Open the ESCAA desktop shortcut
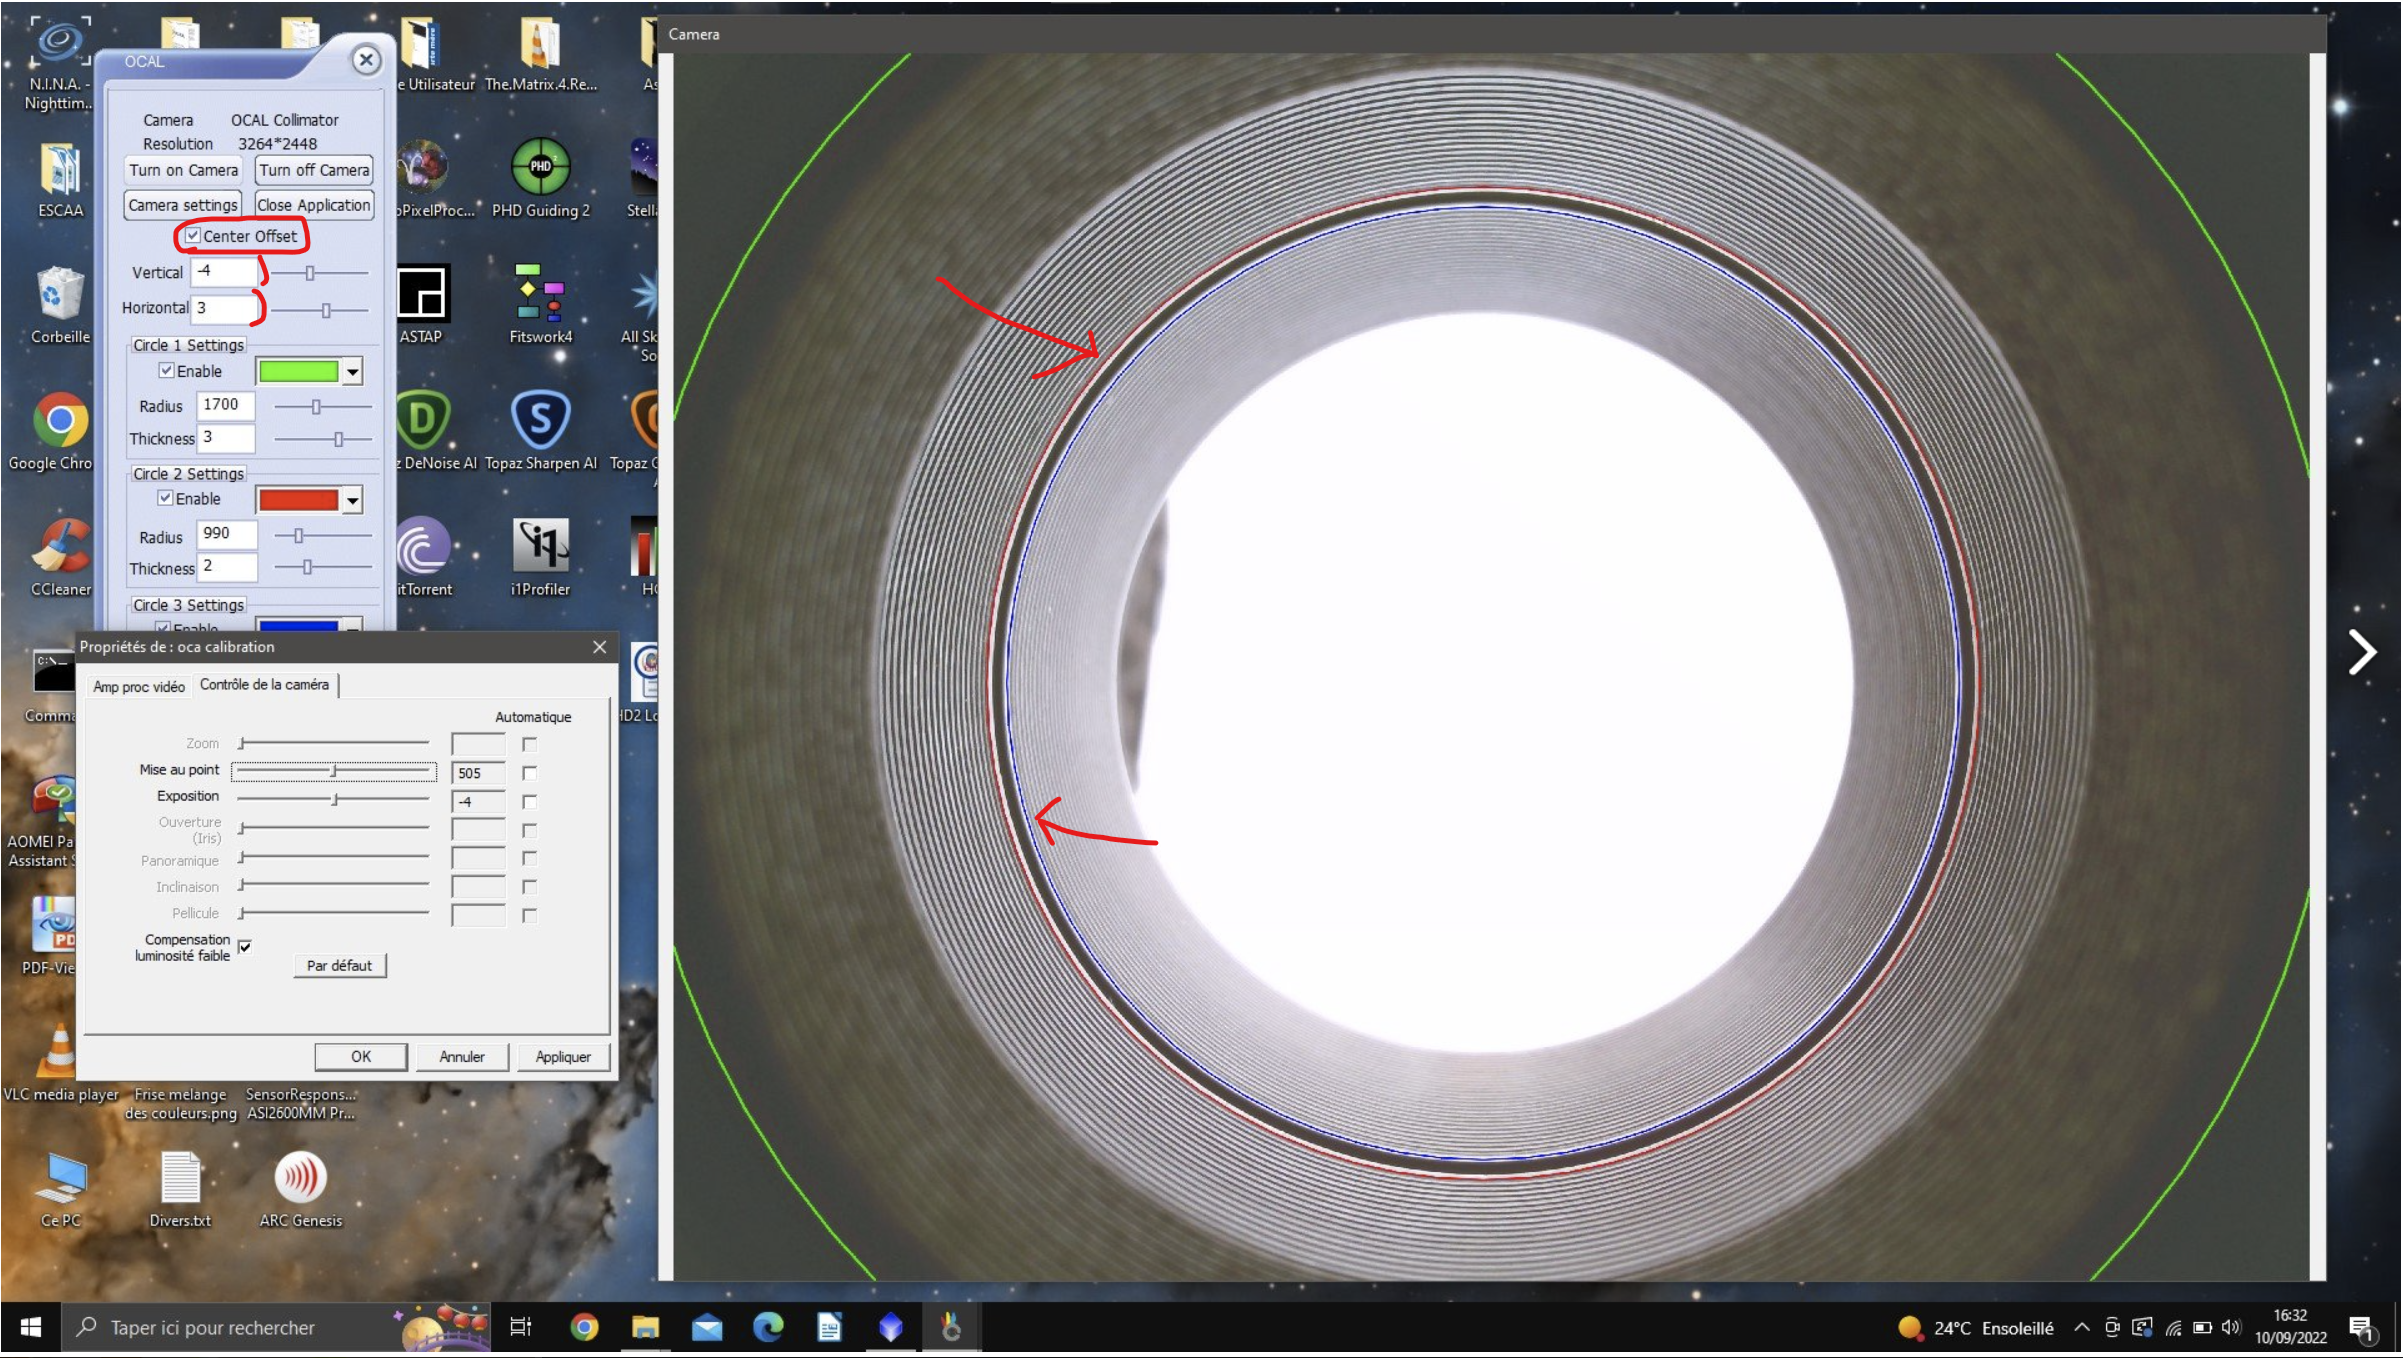Screen dimensions: 2403x1358 (60, 180)
